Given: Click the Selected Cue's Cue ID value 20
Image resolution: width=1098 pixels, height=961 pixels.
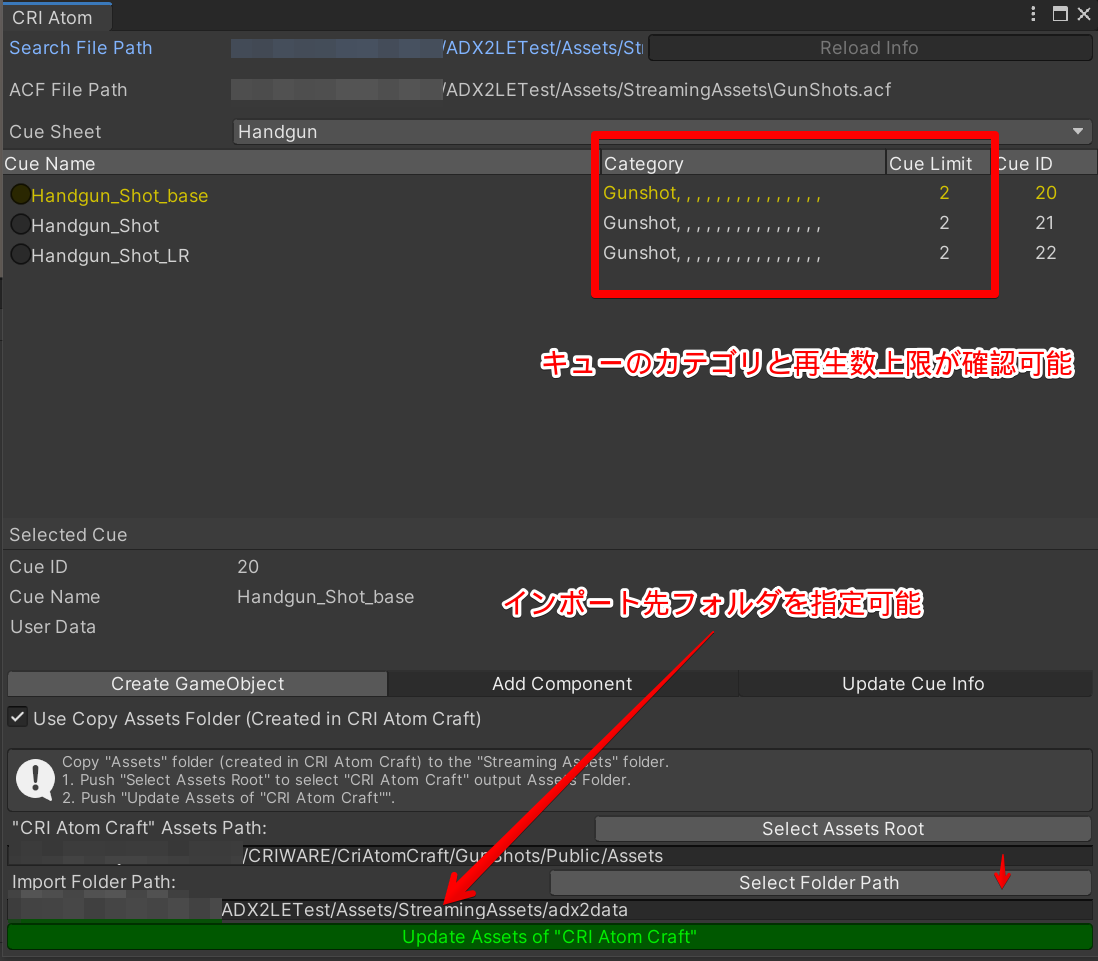Looking at the screenshot, I should tap(248, 567).
